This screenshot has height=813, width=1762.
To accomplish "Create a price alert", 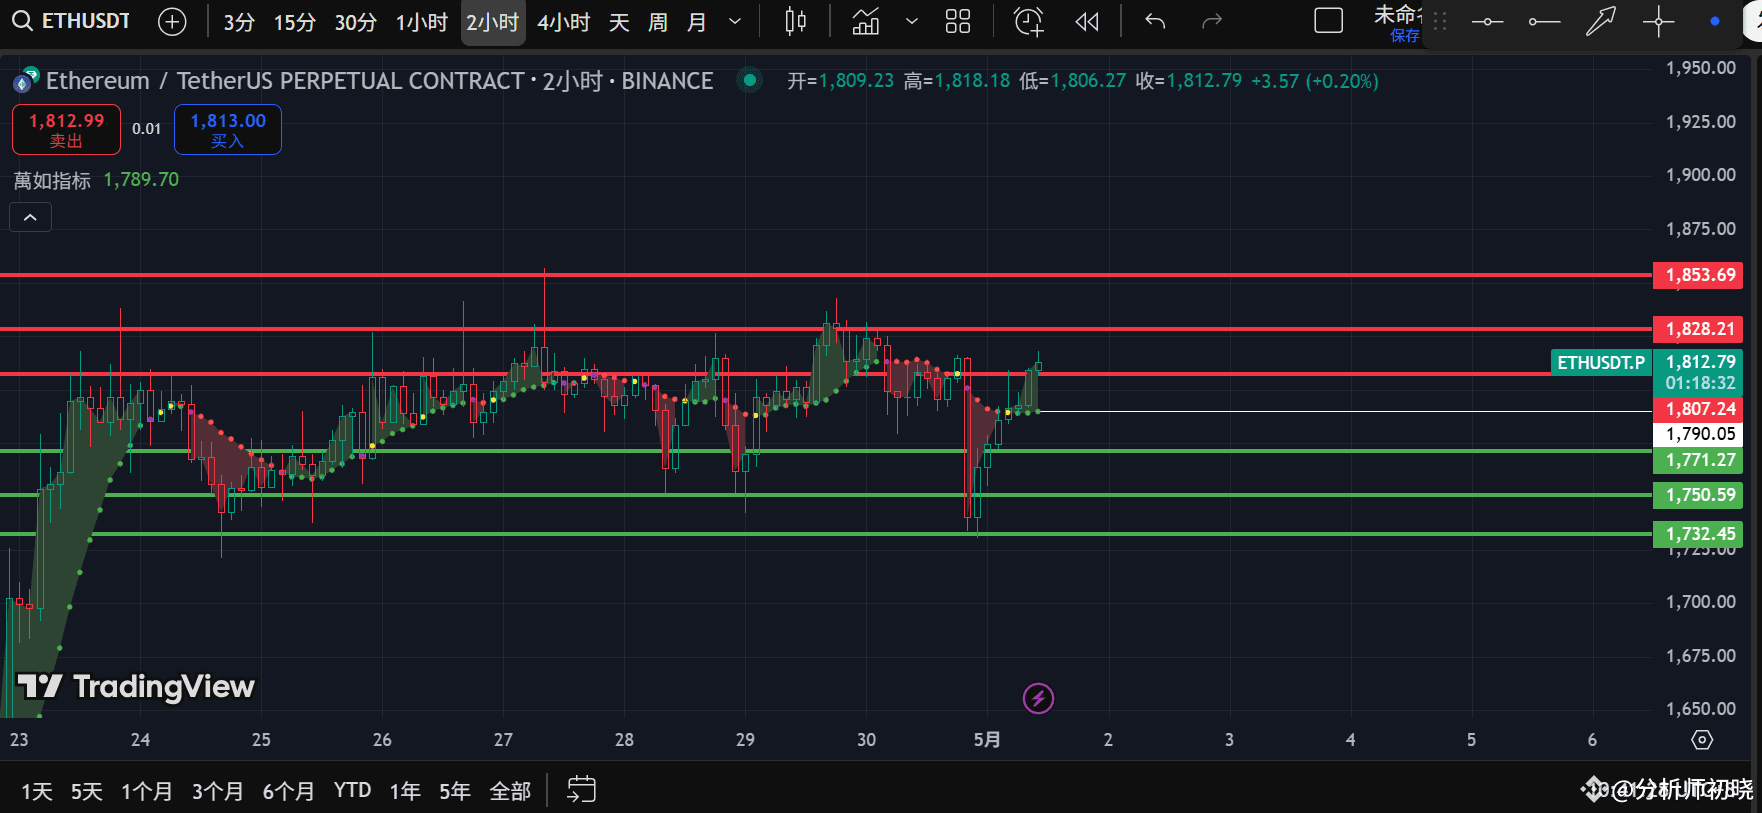I will 1029,21.
